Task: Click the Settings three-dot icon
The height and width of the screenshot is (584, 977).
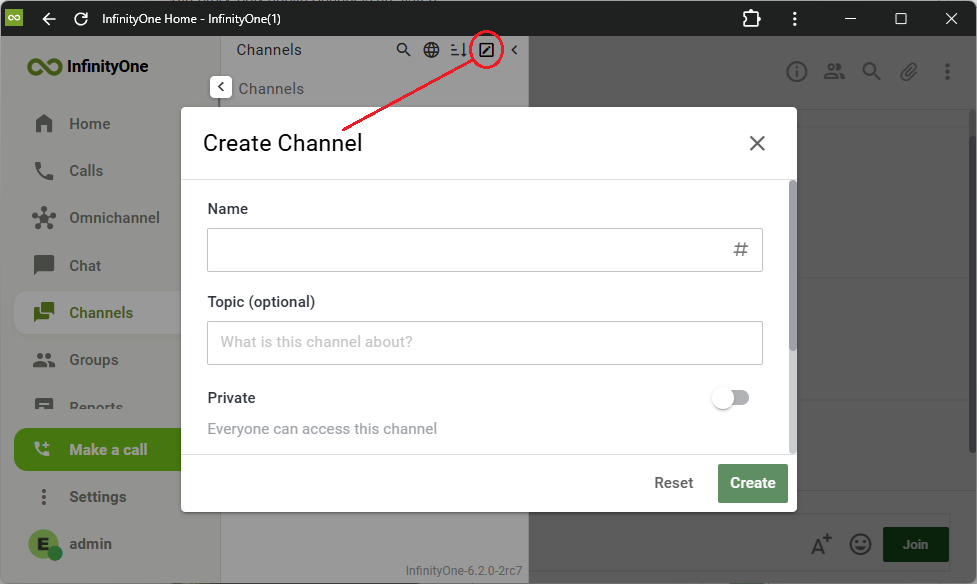Action: 44,497
